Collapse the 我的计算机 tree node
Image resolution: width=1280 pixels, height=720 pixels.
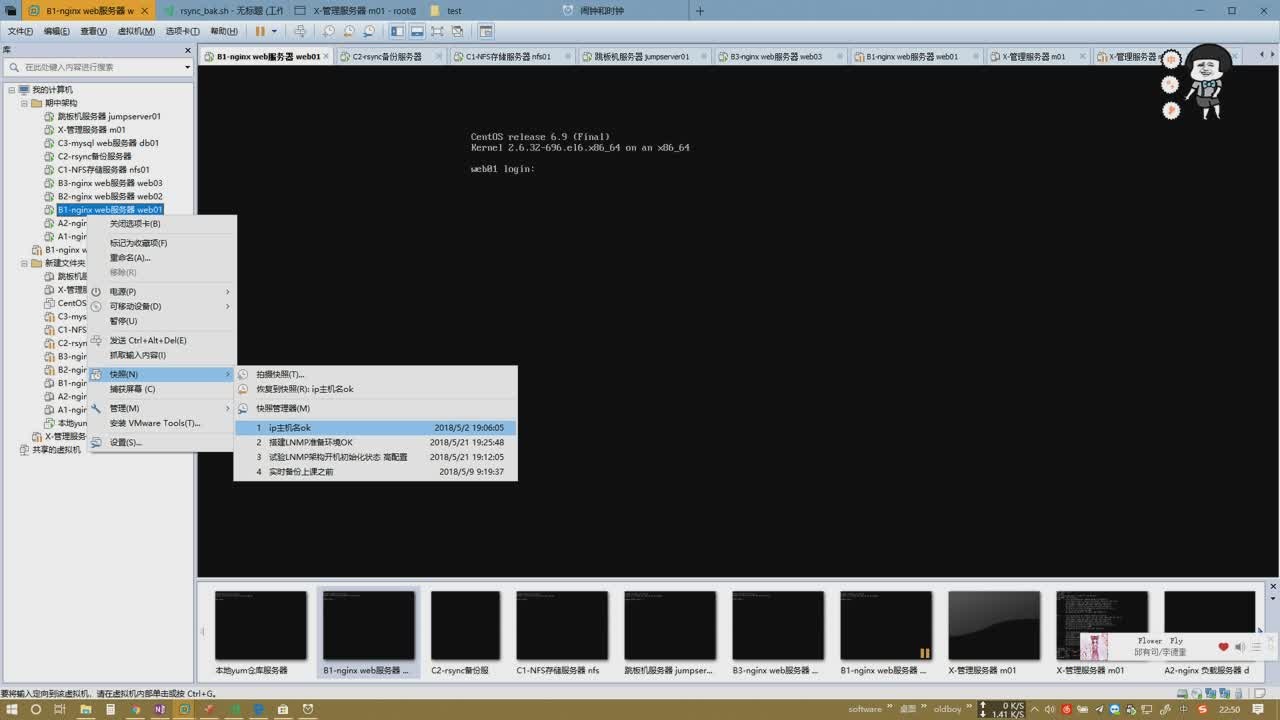(x=11, y=90)
